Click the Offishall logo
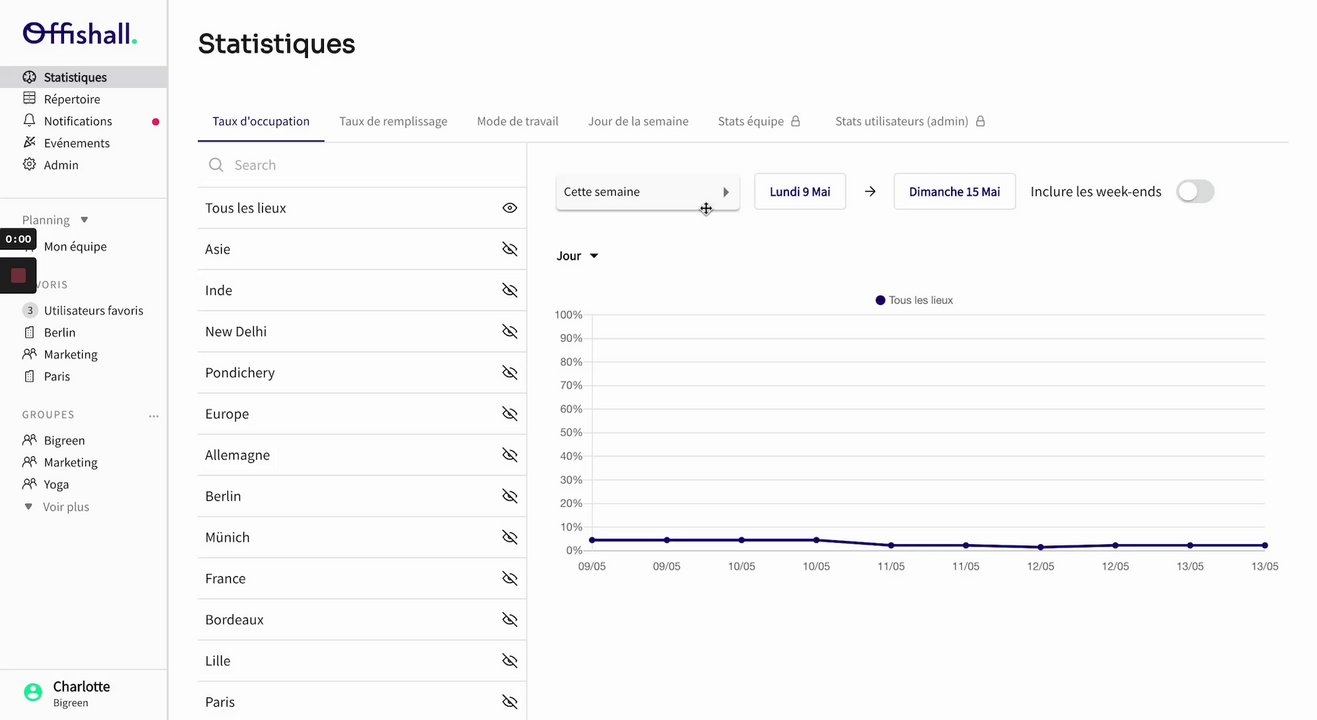The height and width of the screenshot is (720, 1317). (x=80, y=33)
